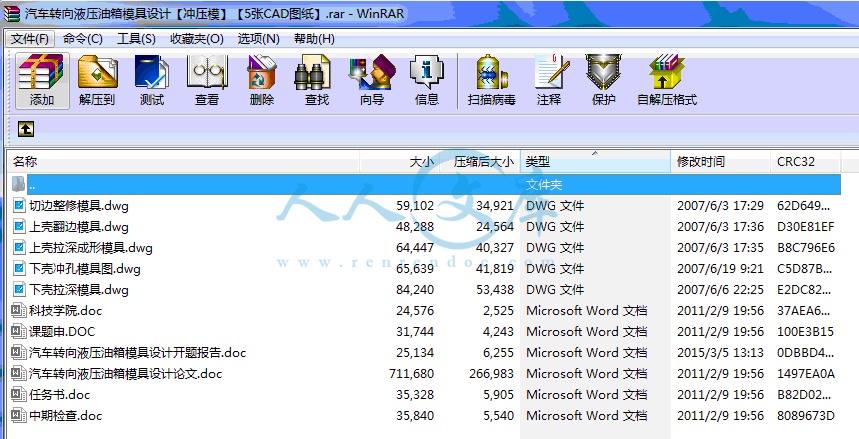Click the Word icon of 汽车转向液压油箱模具设计论文.doc
859x439 pixels.
pyautogui.click(x=19, y=373)
